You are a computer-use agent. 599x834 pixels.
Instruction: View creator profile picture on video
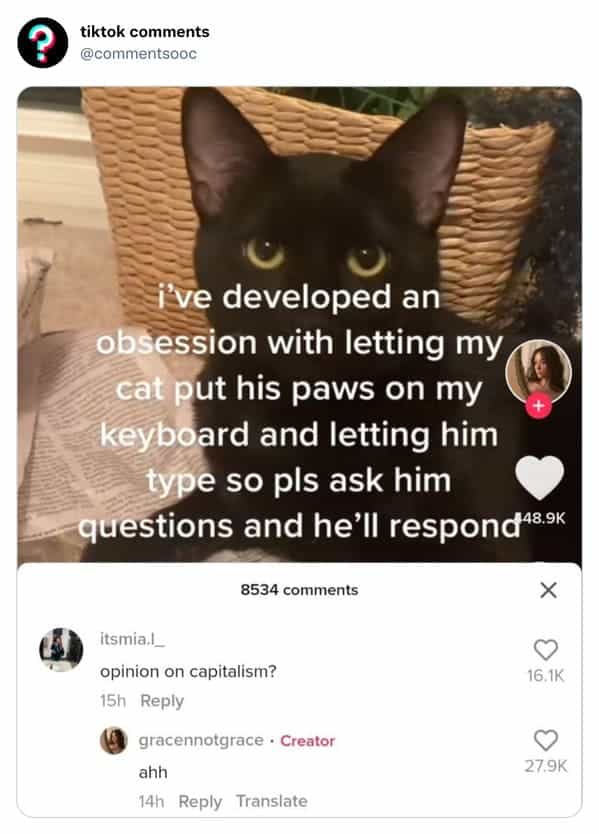[x=538, y=372]
